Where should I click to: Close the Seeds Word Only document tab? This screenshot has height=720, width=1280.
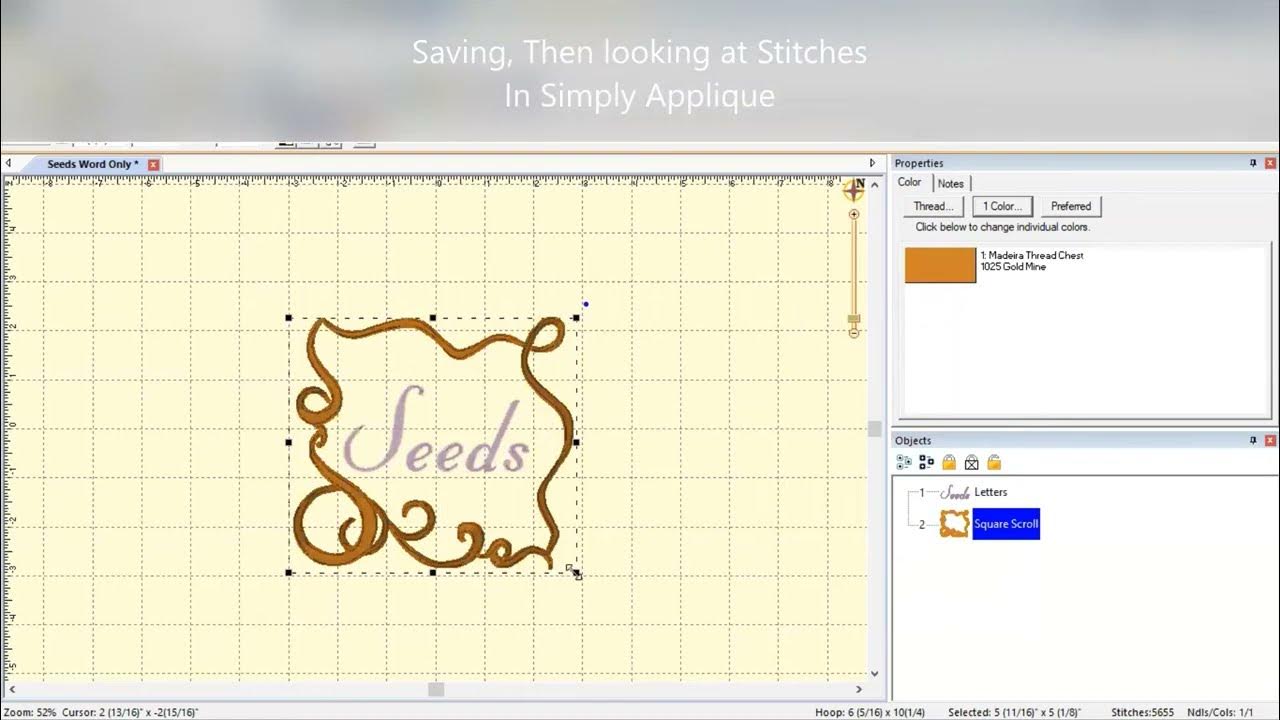click(x=153, y=164)
